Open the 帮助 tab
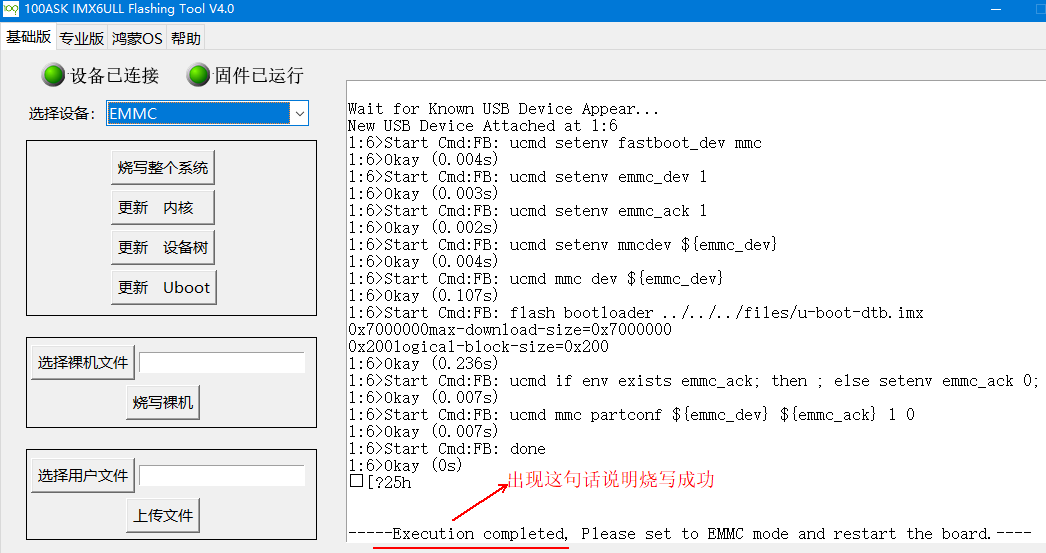 click(x=185, y=39)
